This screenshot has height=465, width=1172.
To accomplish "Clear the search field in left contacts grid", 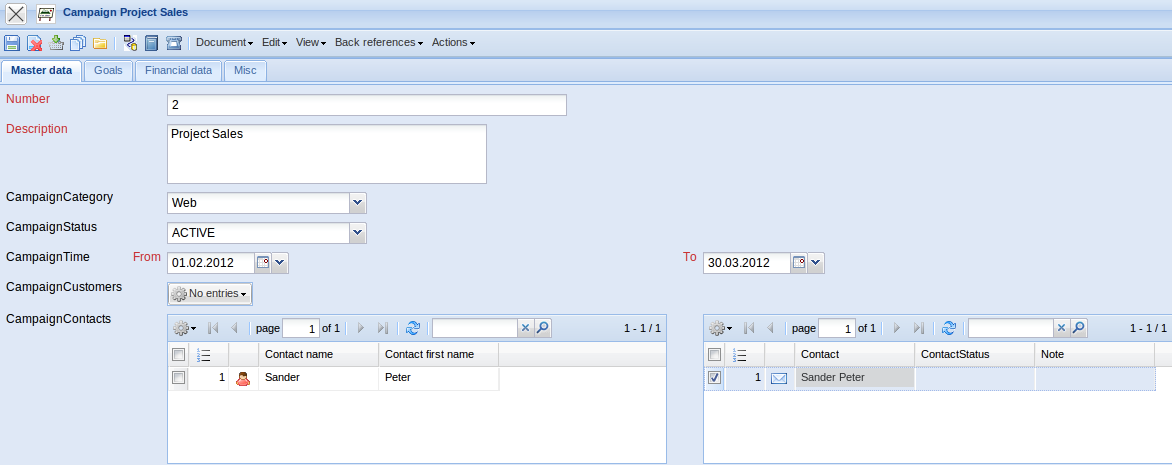I will pyautogui.click(x=525, y=328).
